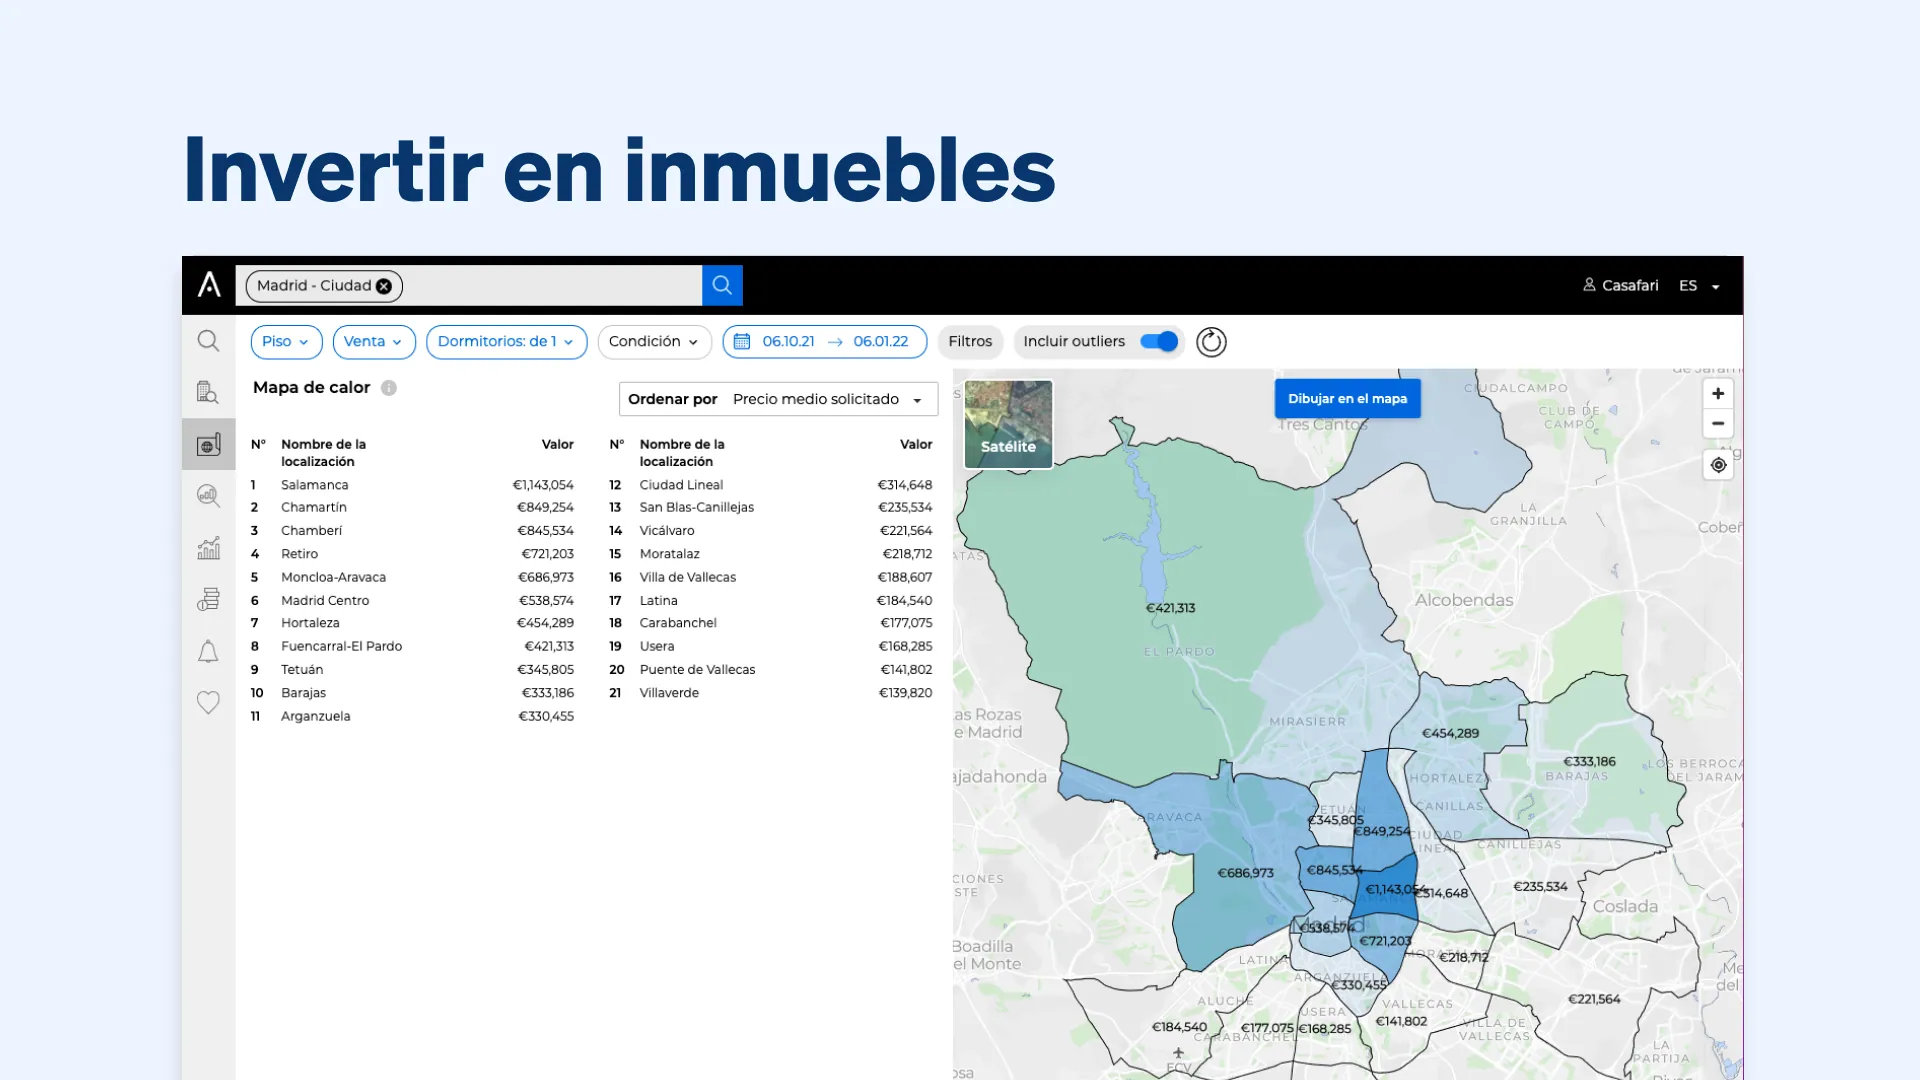The width and height of the screenshot is (1920, 1080).
Task: Open the Ordenar por dropdown
Action: (x=778, y=399)
